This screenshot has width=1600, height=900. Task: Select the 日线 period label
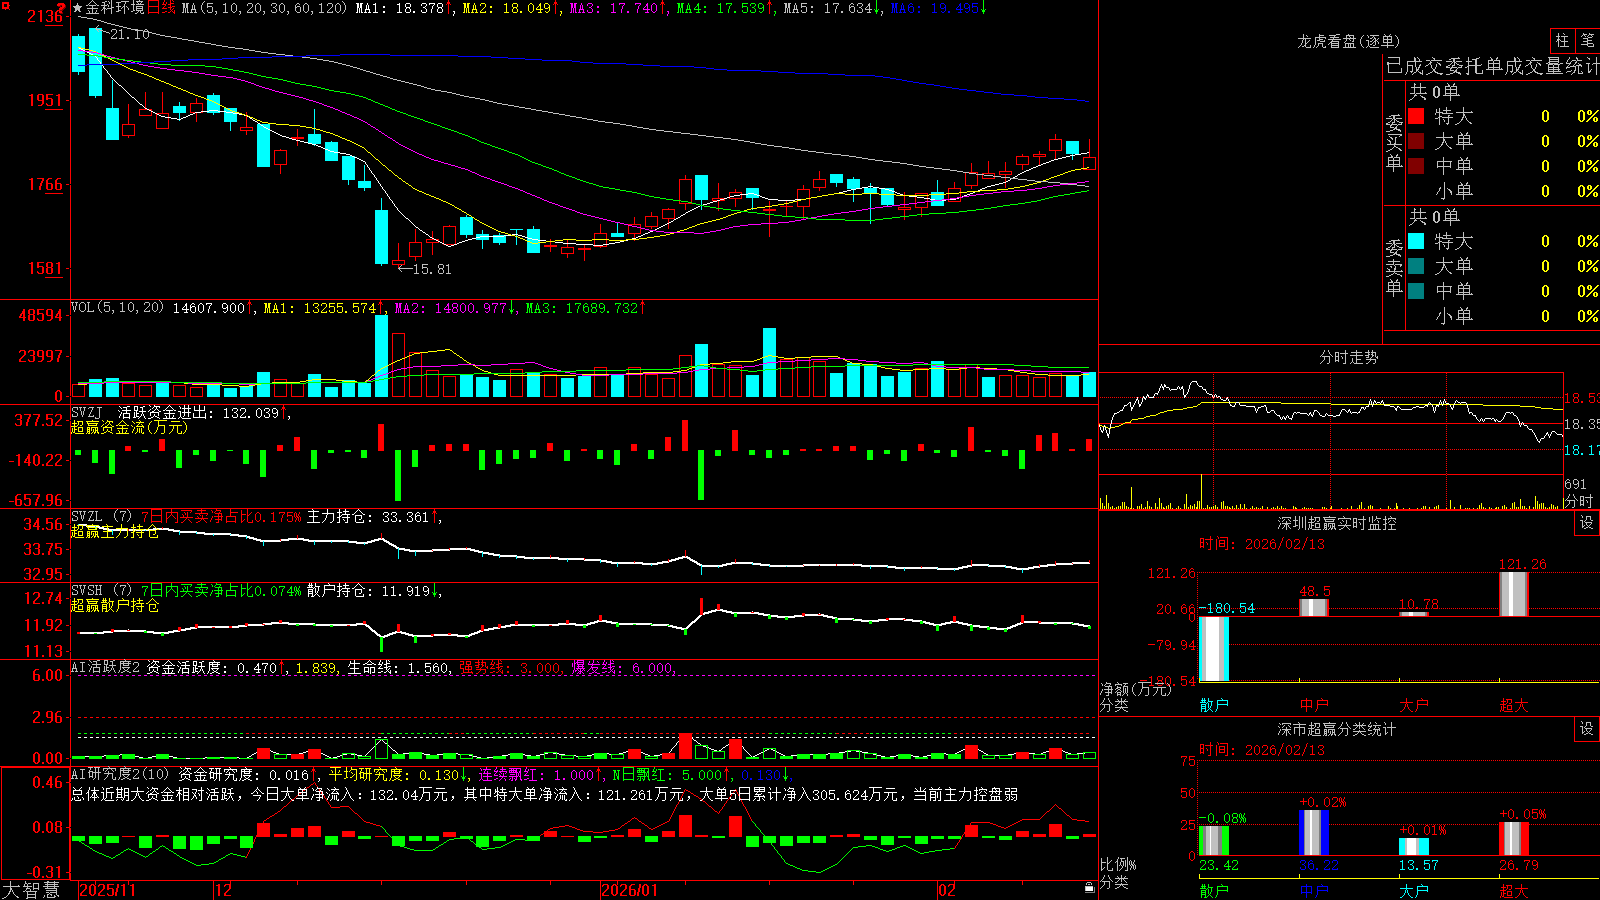coord(162,8)
